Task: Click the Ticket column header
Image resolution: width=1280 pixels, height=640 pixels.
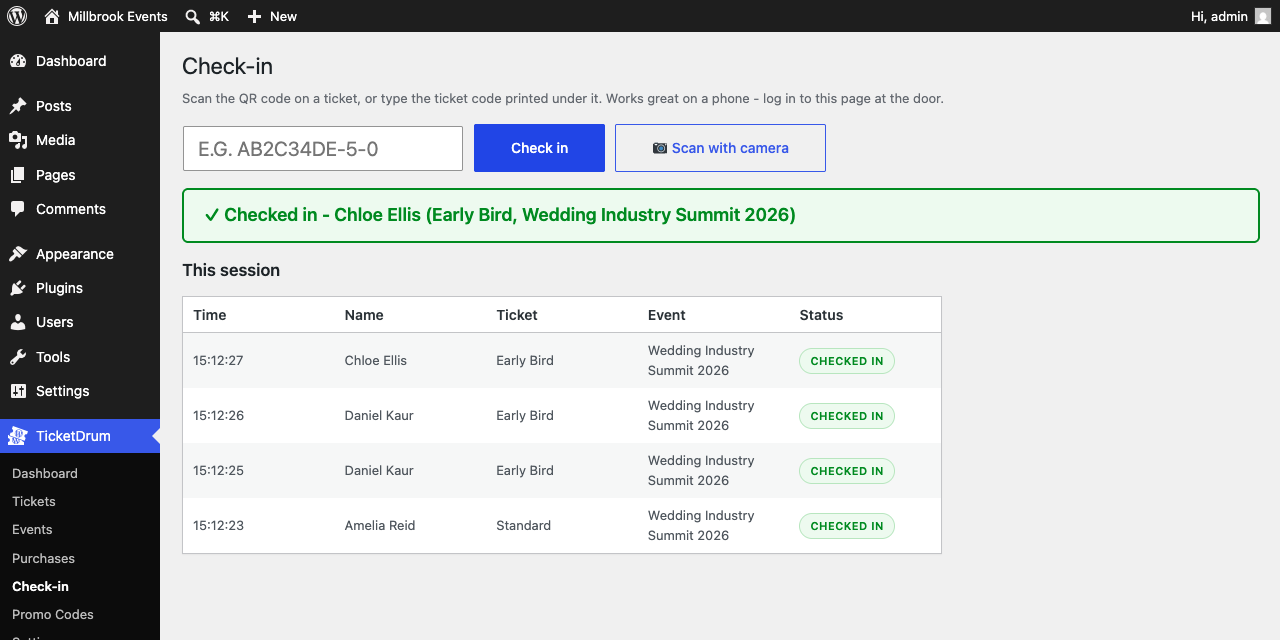Action: tap(517, 315)
